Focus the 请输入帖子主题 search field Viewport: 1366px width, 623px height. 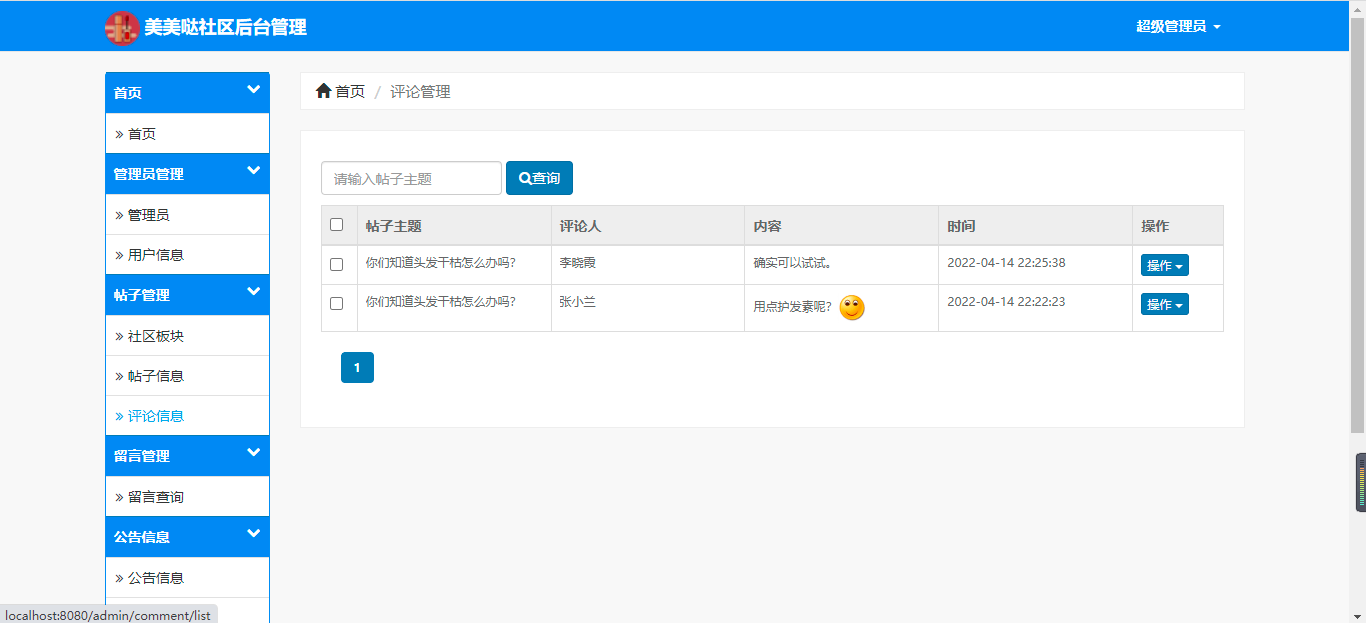tap(411, 178)
